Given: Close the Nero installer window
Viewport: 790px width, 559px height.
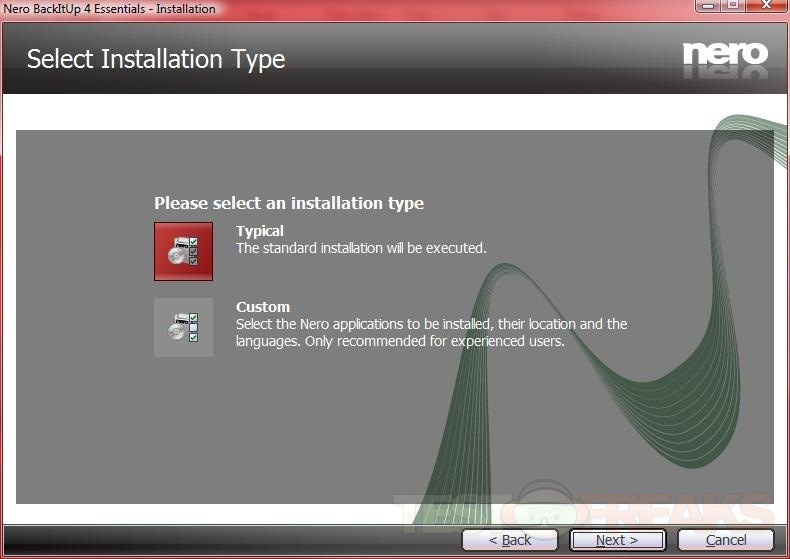Looking at the screenshot, I should tap(766, 6).
